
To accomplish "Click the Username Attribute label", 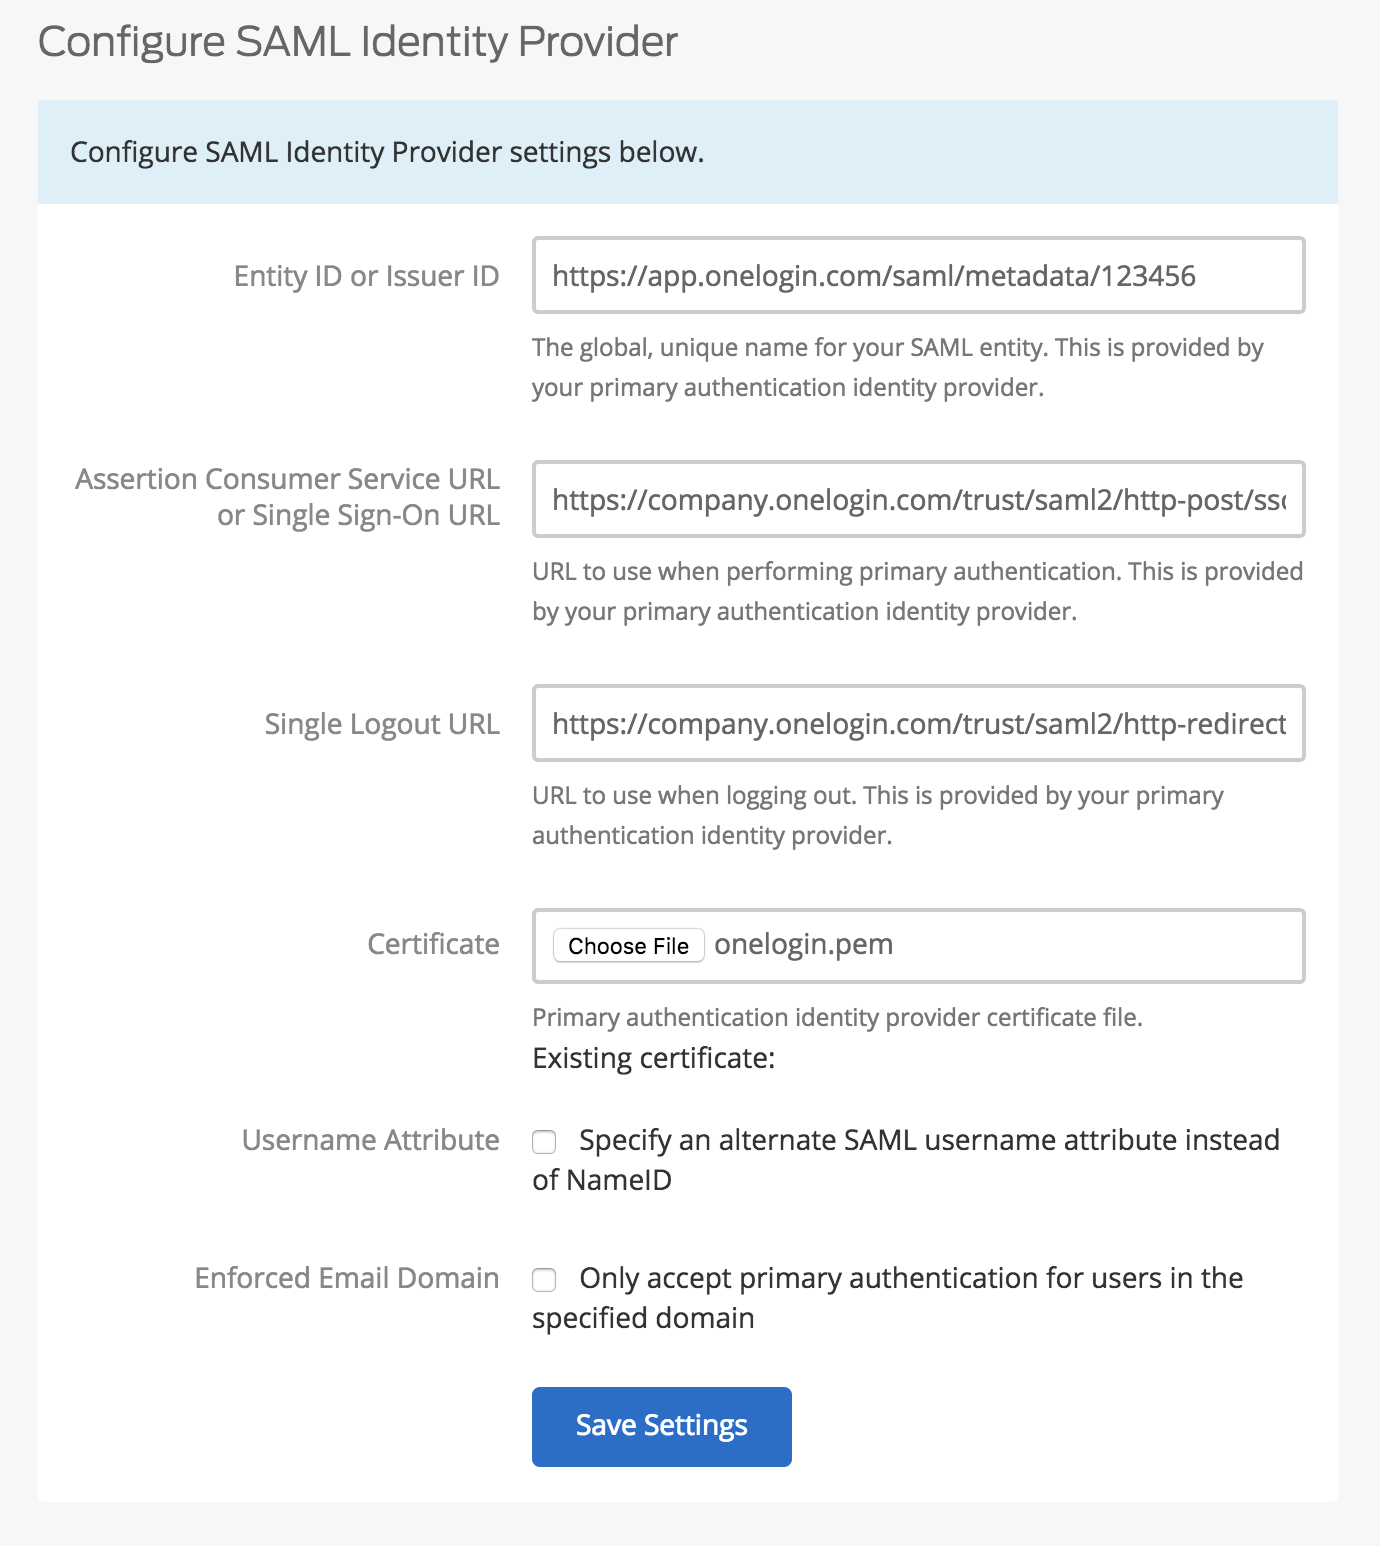I will [370, 1140].
